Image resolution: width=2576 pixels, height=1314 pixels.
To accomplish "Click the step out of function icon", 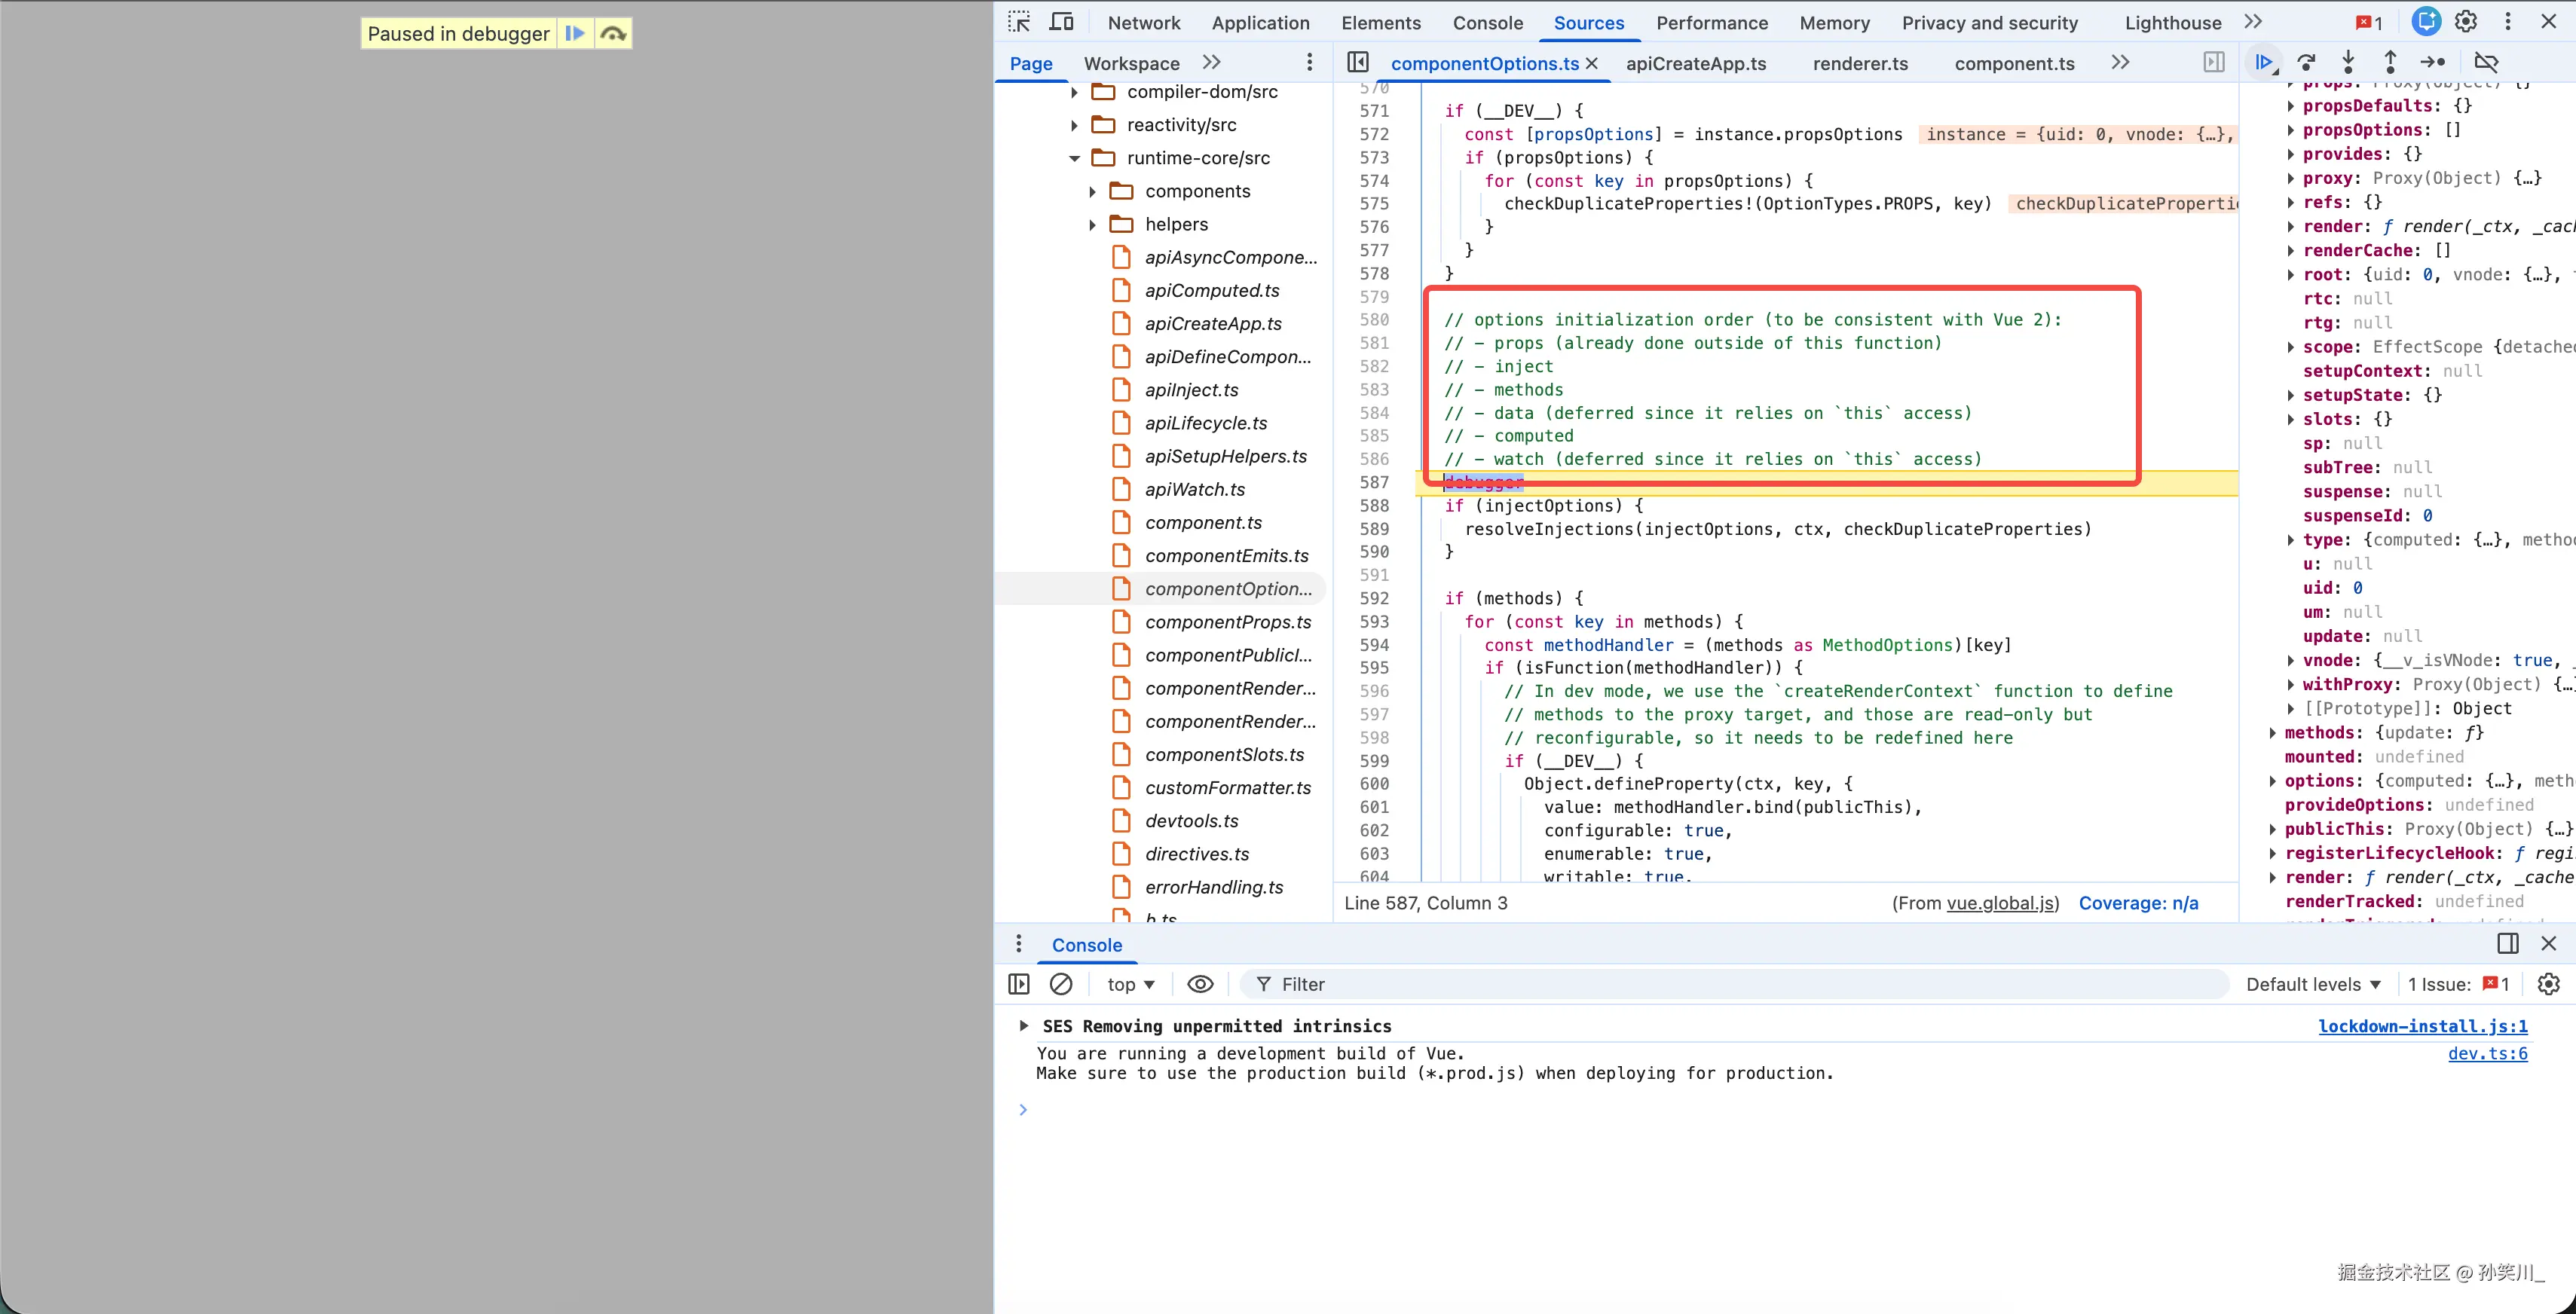I will [2390, 62].
